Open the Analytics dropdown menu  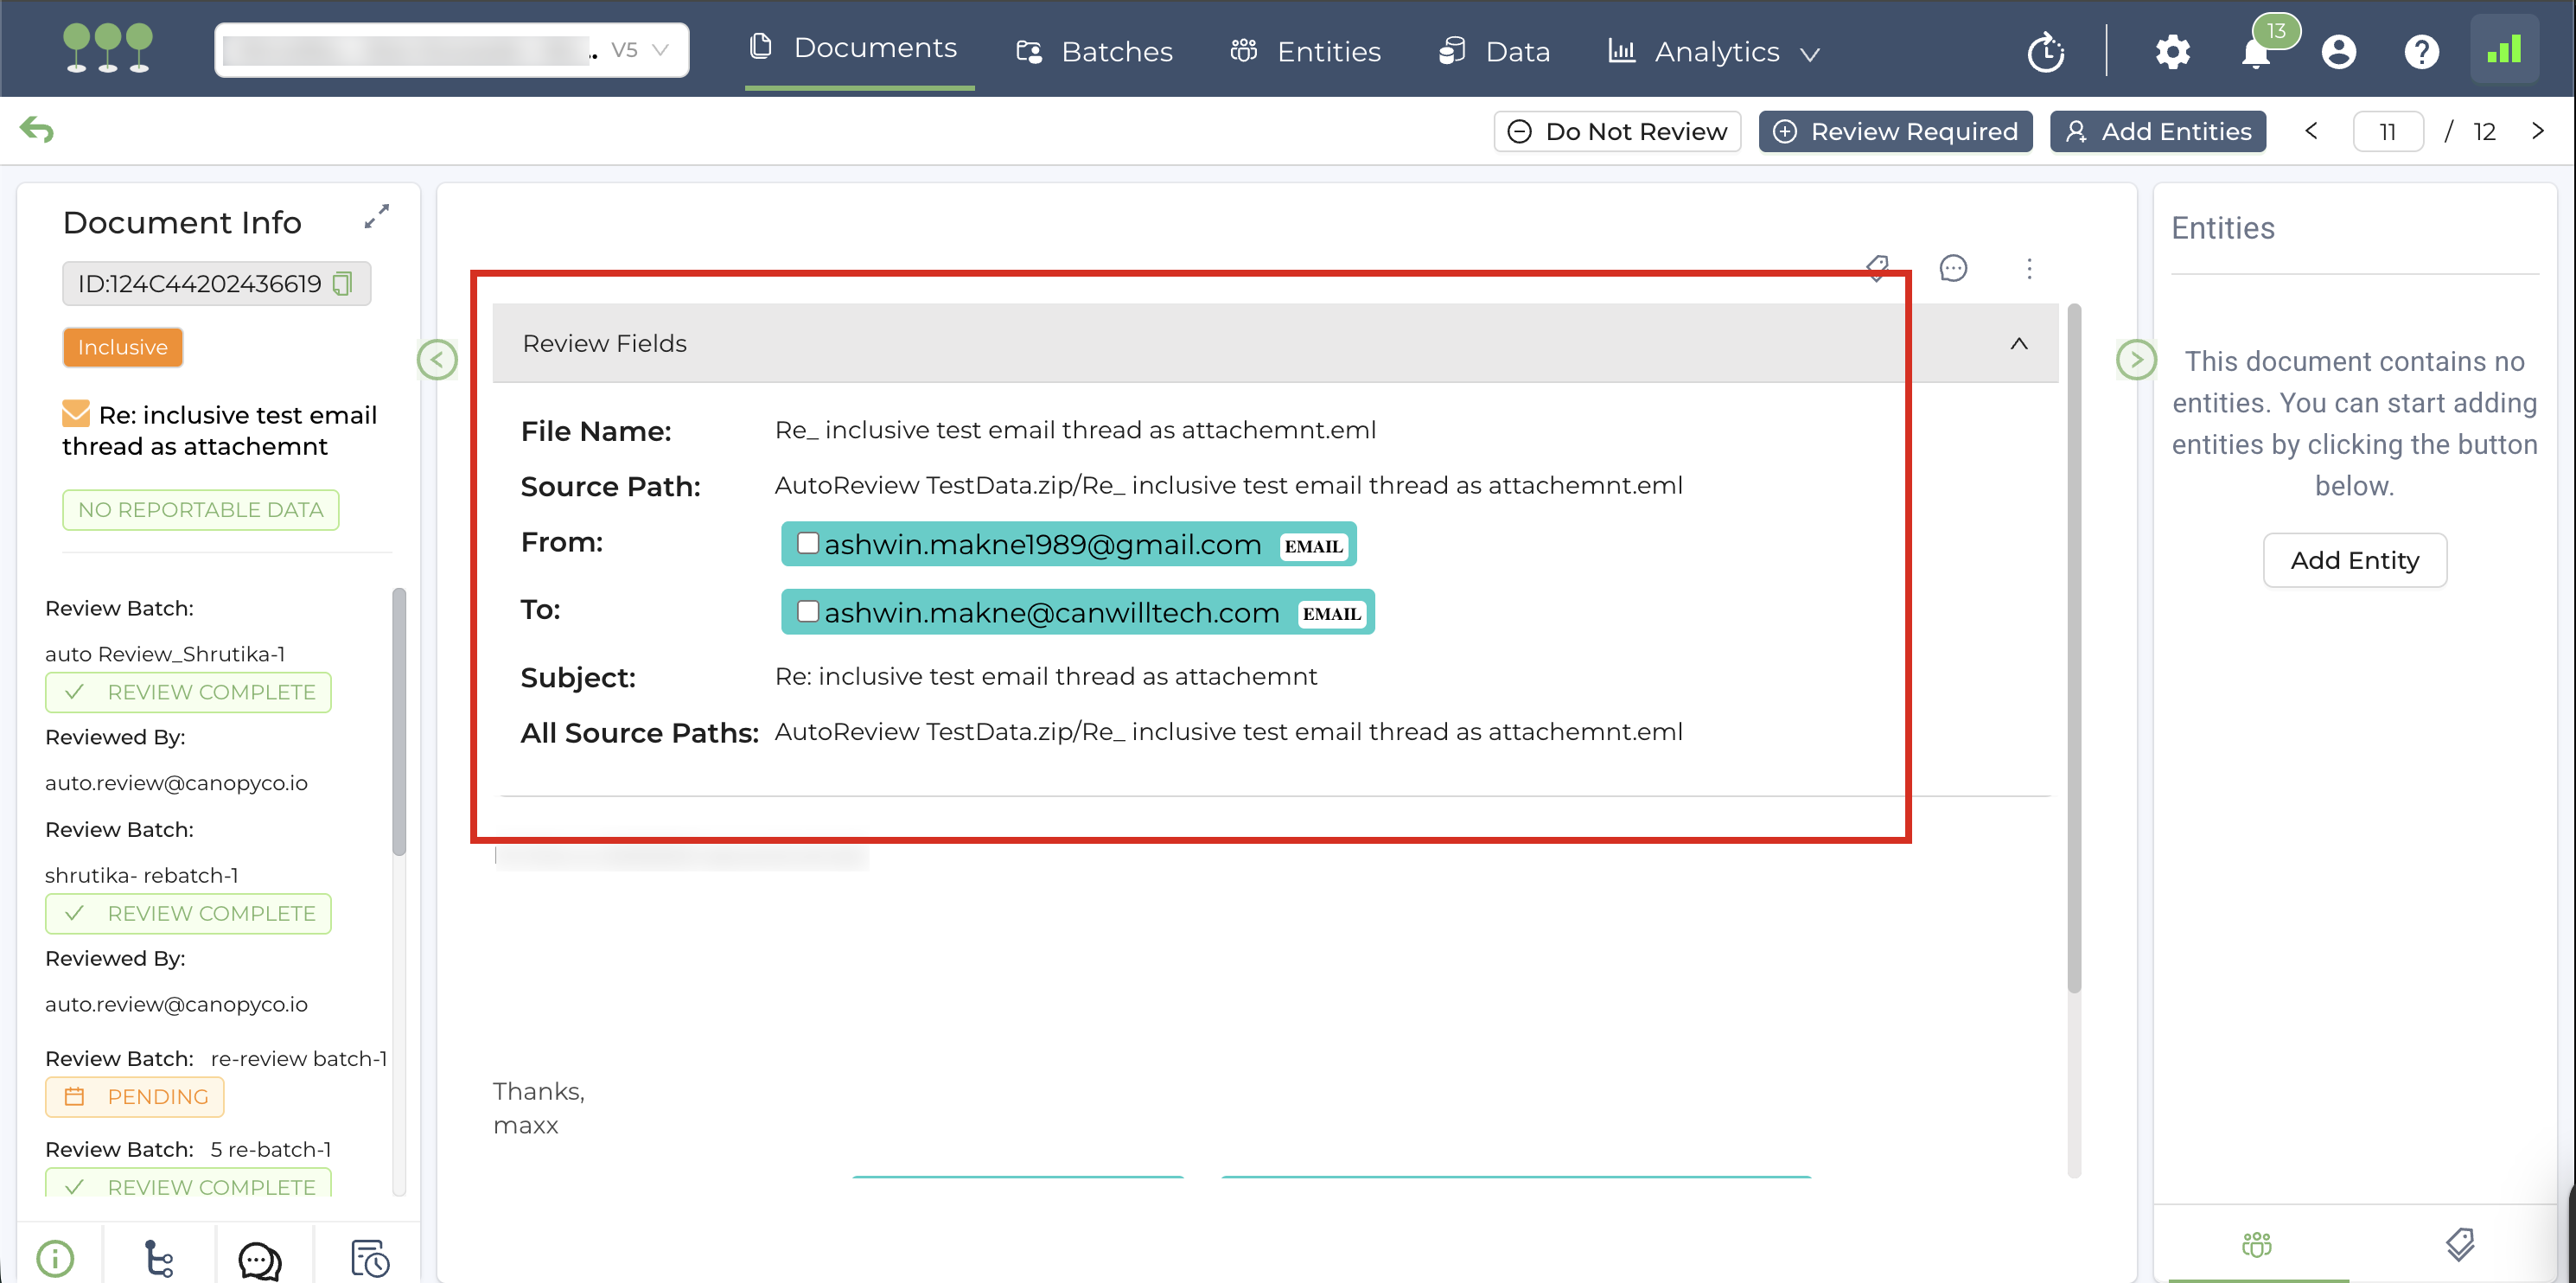point(1716,52)
